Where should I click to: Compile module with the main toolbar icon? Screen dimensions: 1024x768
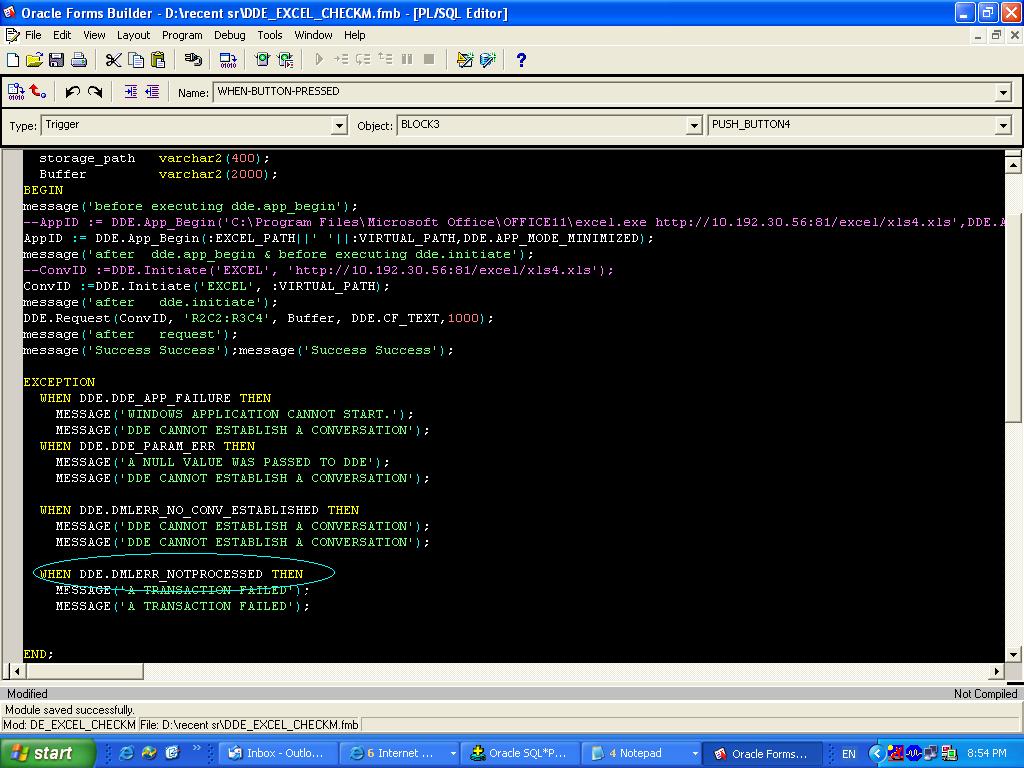pos(228,60)
